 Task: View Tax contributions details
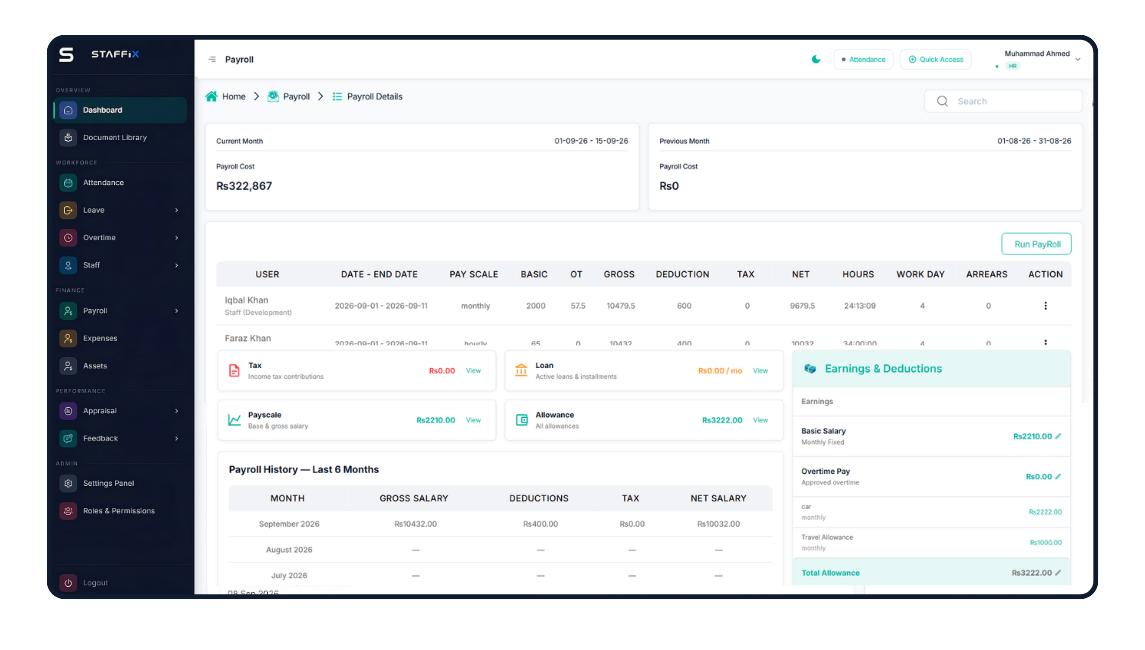point(473,371)
